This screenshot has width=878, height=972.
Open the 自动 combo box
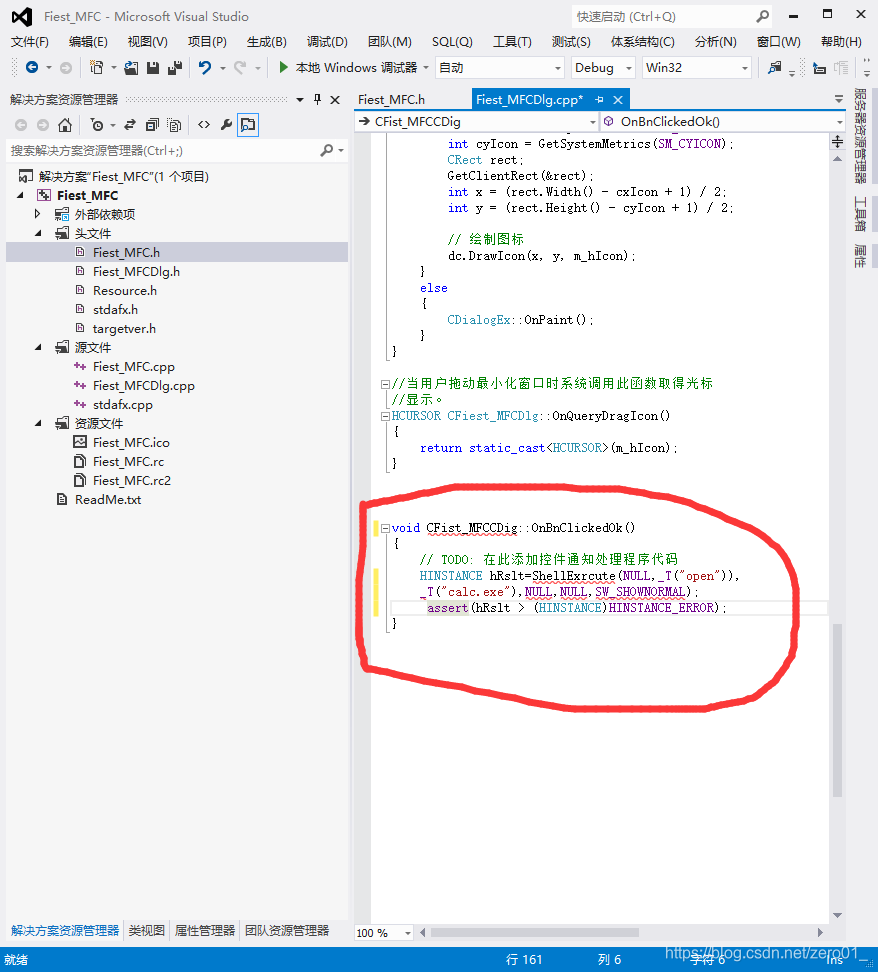500,68
